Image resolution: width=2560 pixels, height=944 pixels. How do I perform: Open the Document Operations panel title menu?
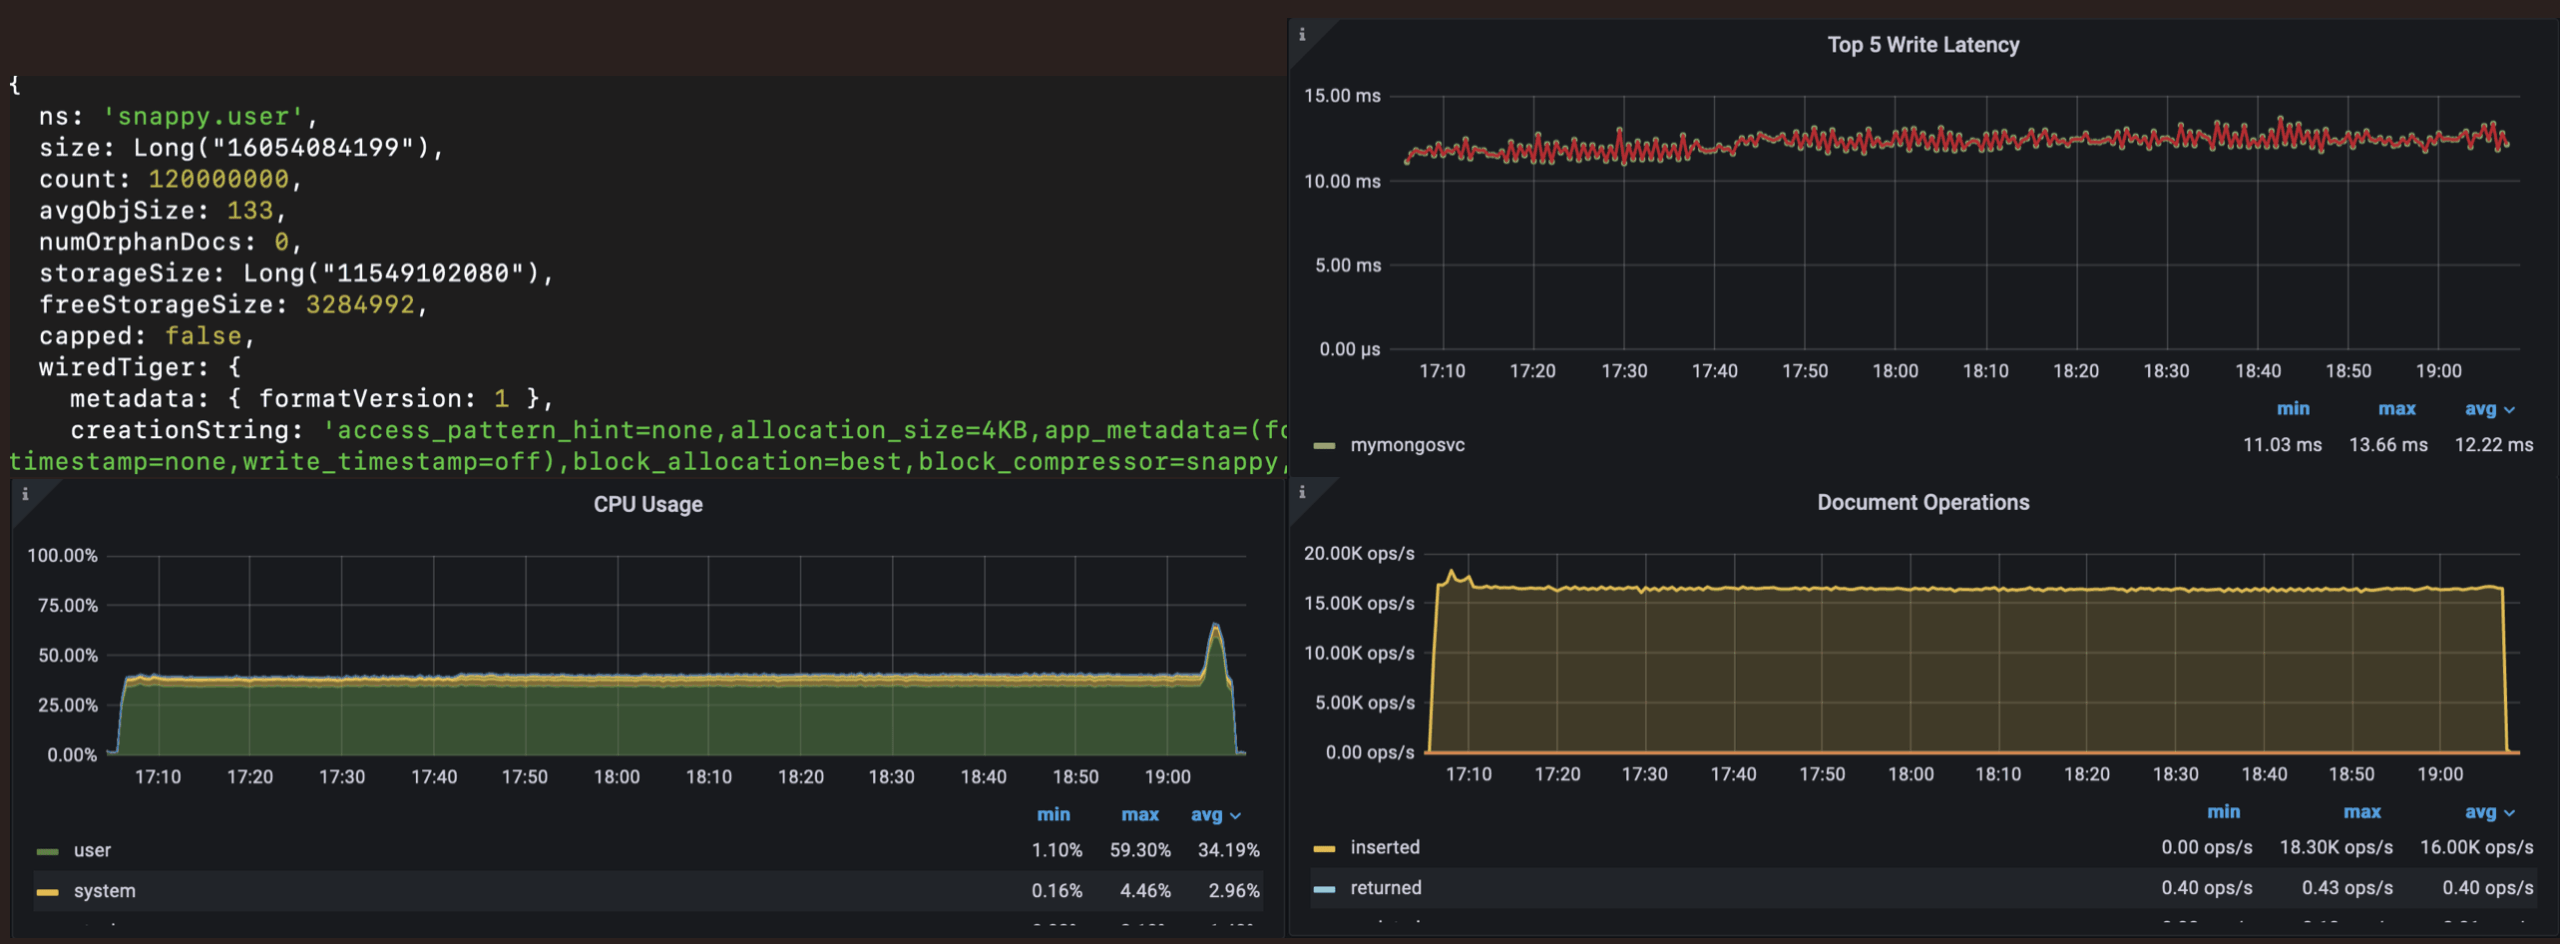click(1922, 503)
